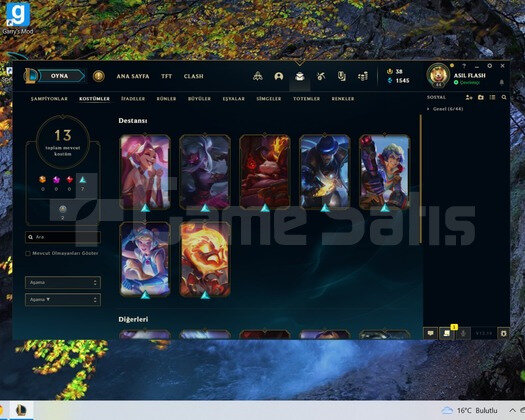
Task: Open the blue fedora skin card
Action: tap(325, 172)
